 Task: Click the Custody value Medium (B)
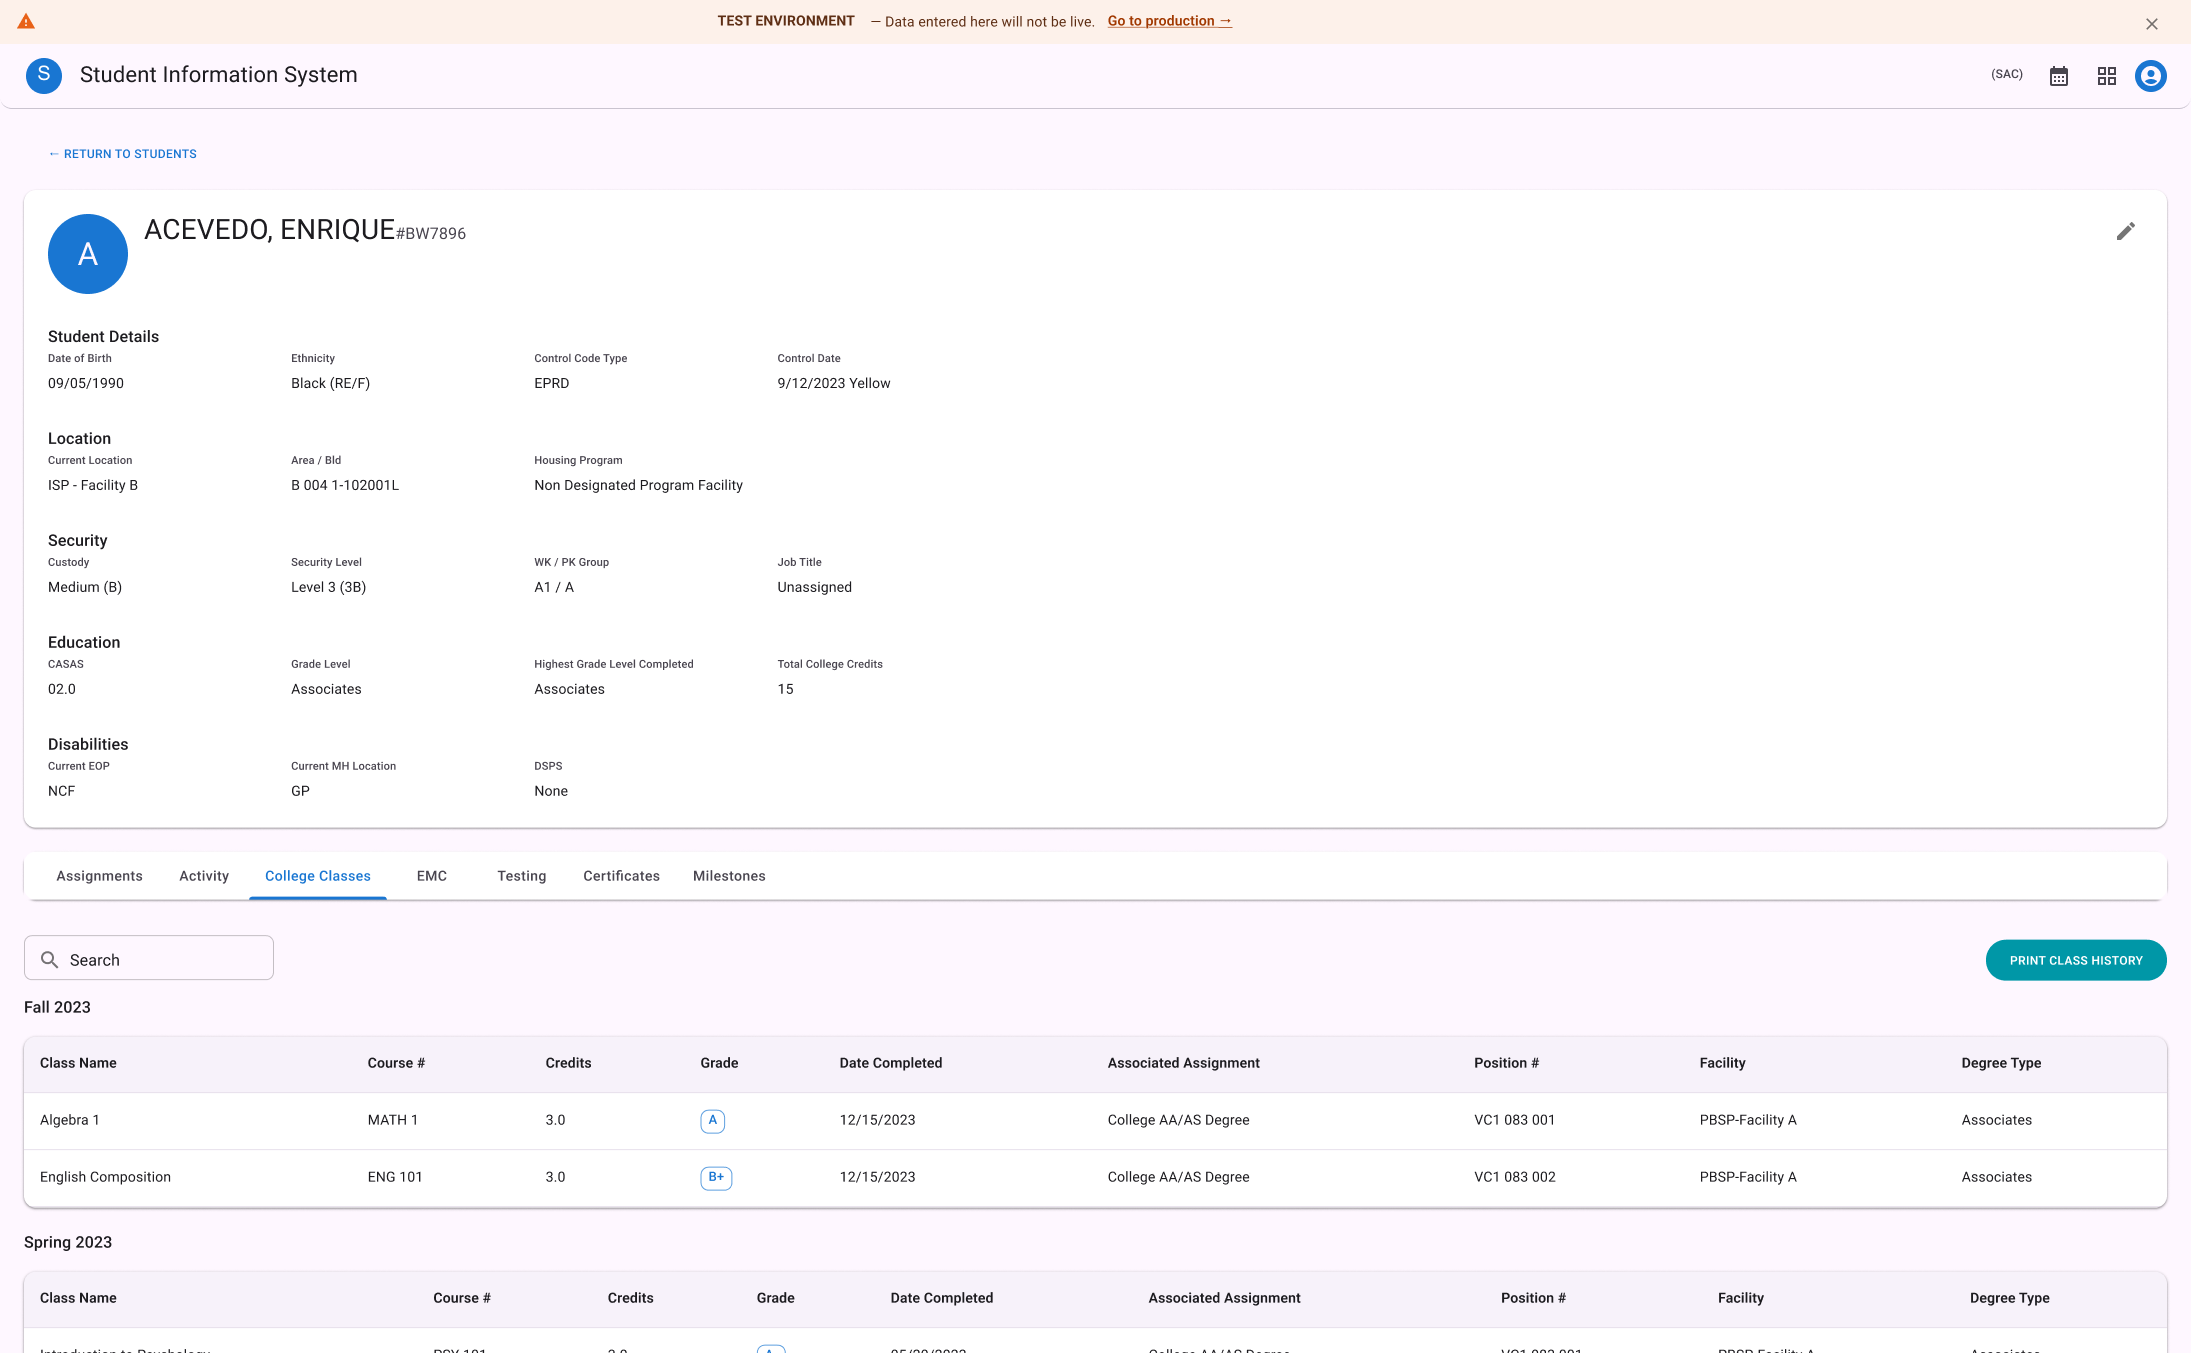click(x=85, y=587)
